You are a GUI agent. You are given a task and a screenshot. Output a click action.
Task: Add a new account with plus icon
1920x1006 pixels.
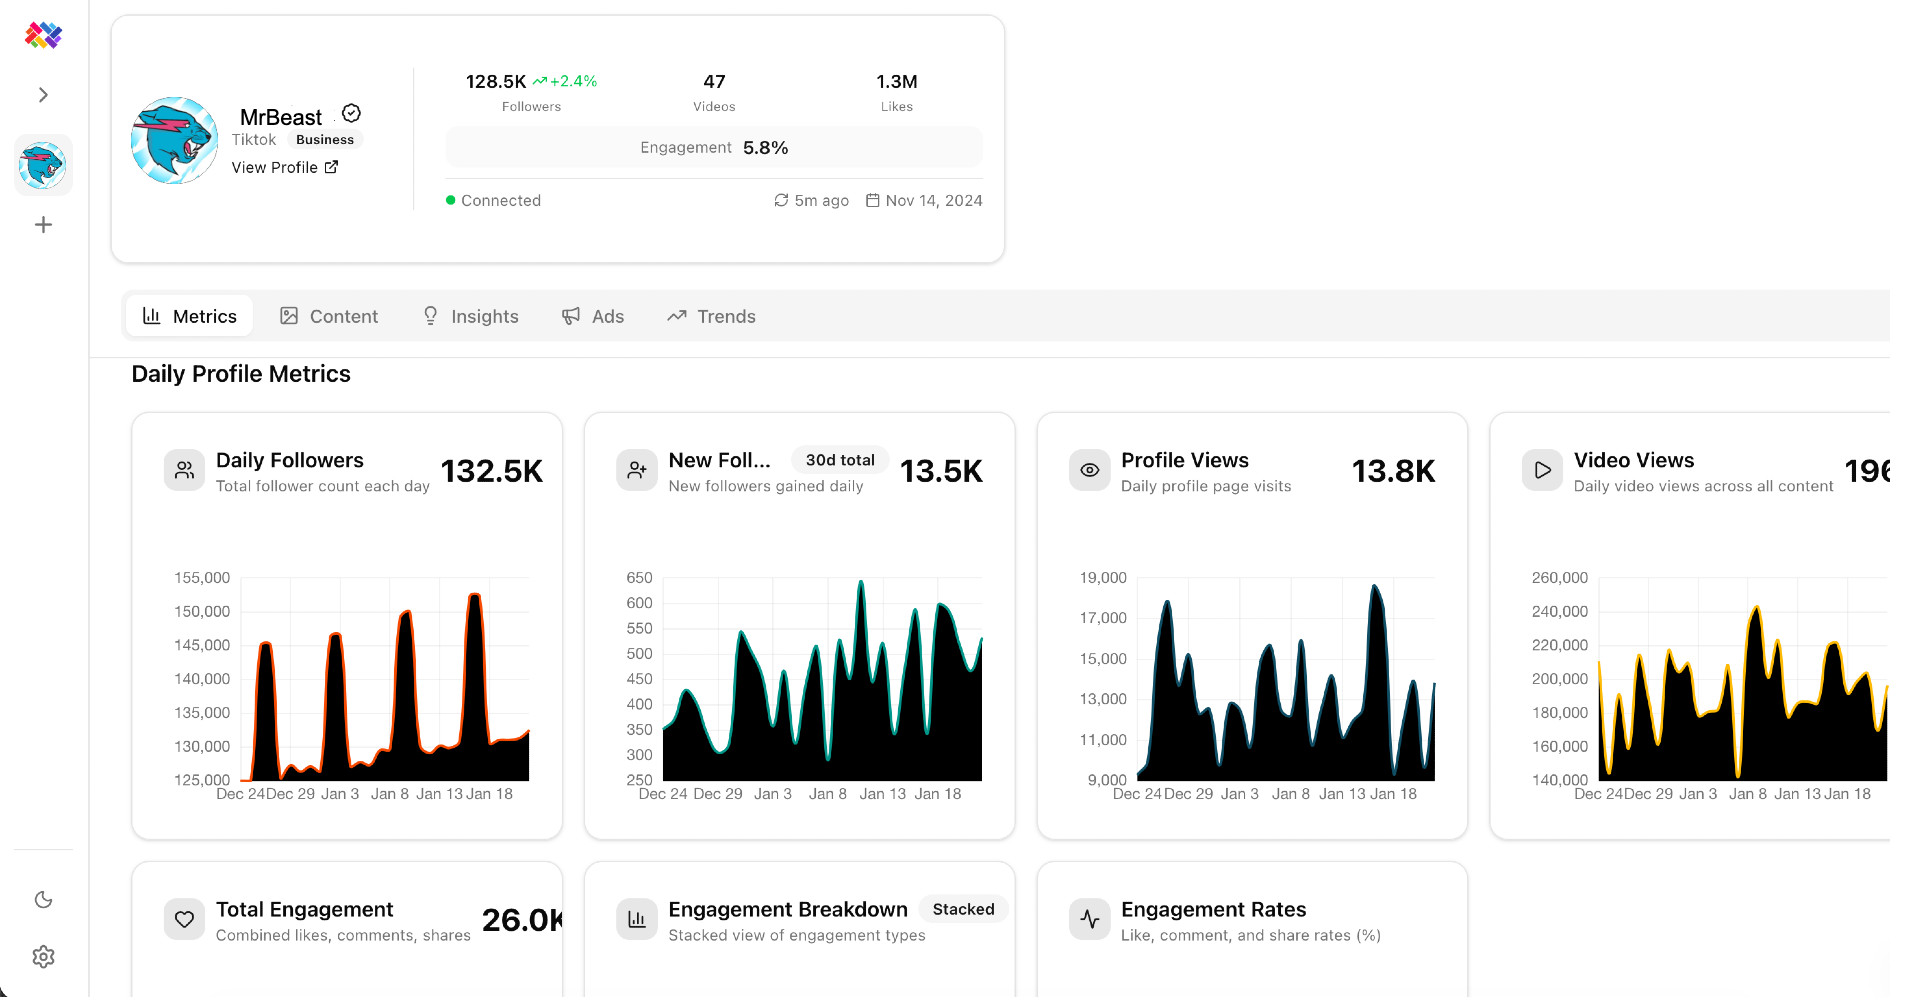[x=43, y=225]
